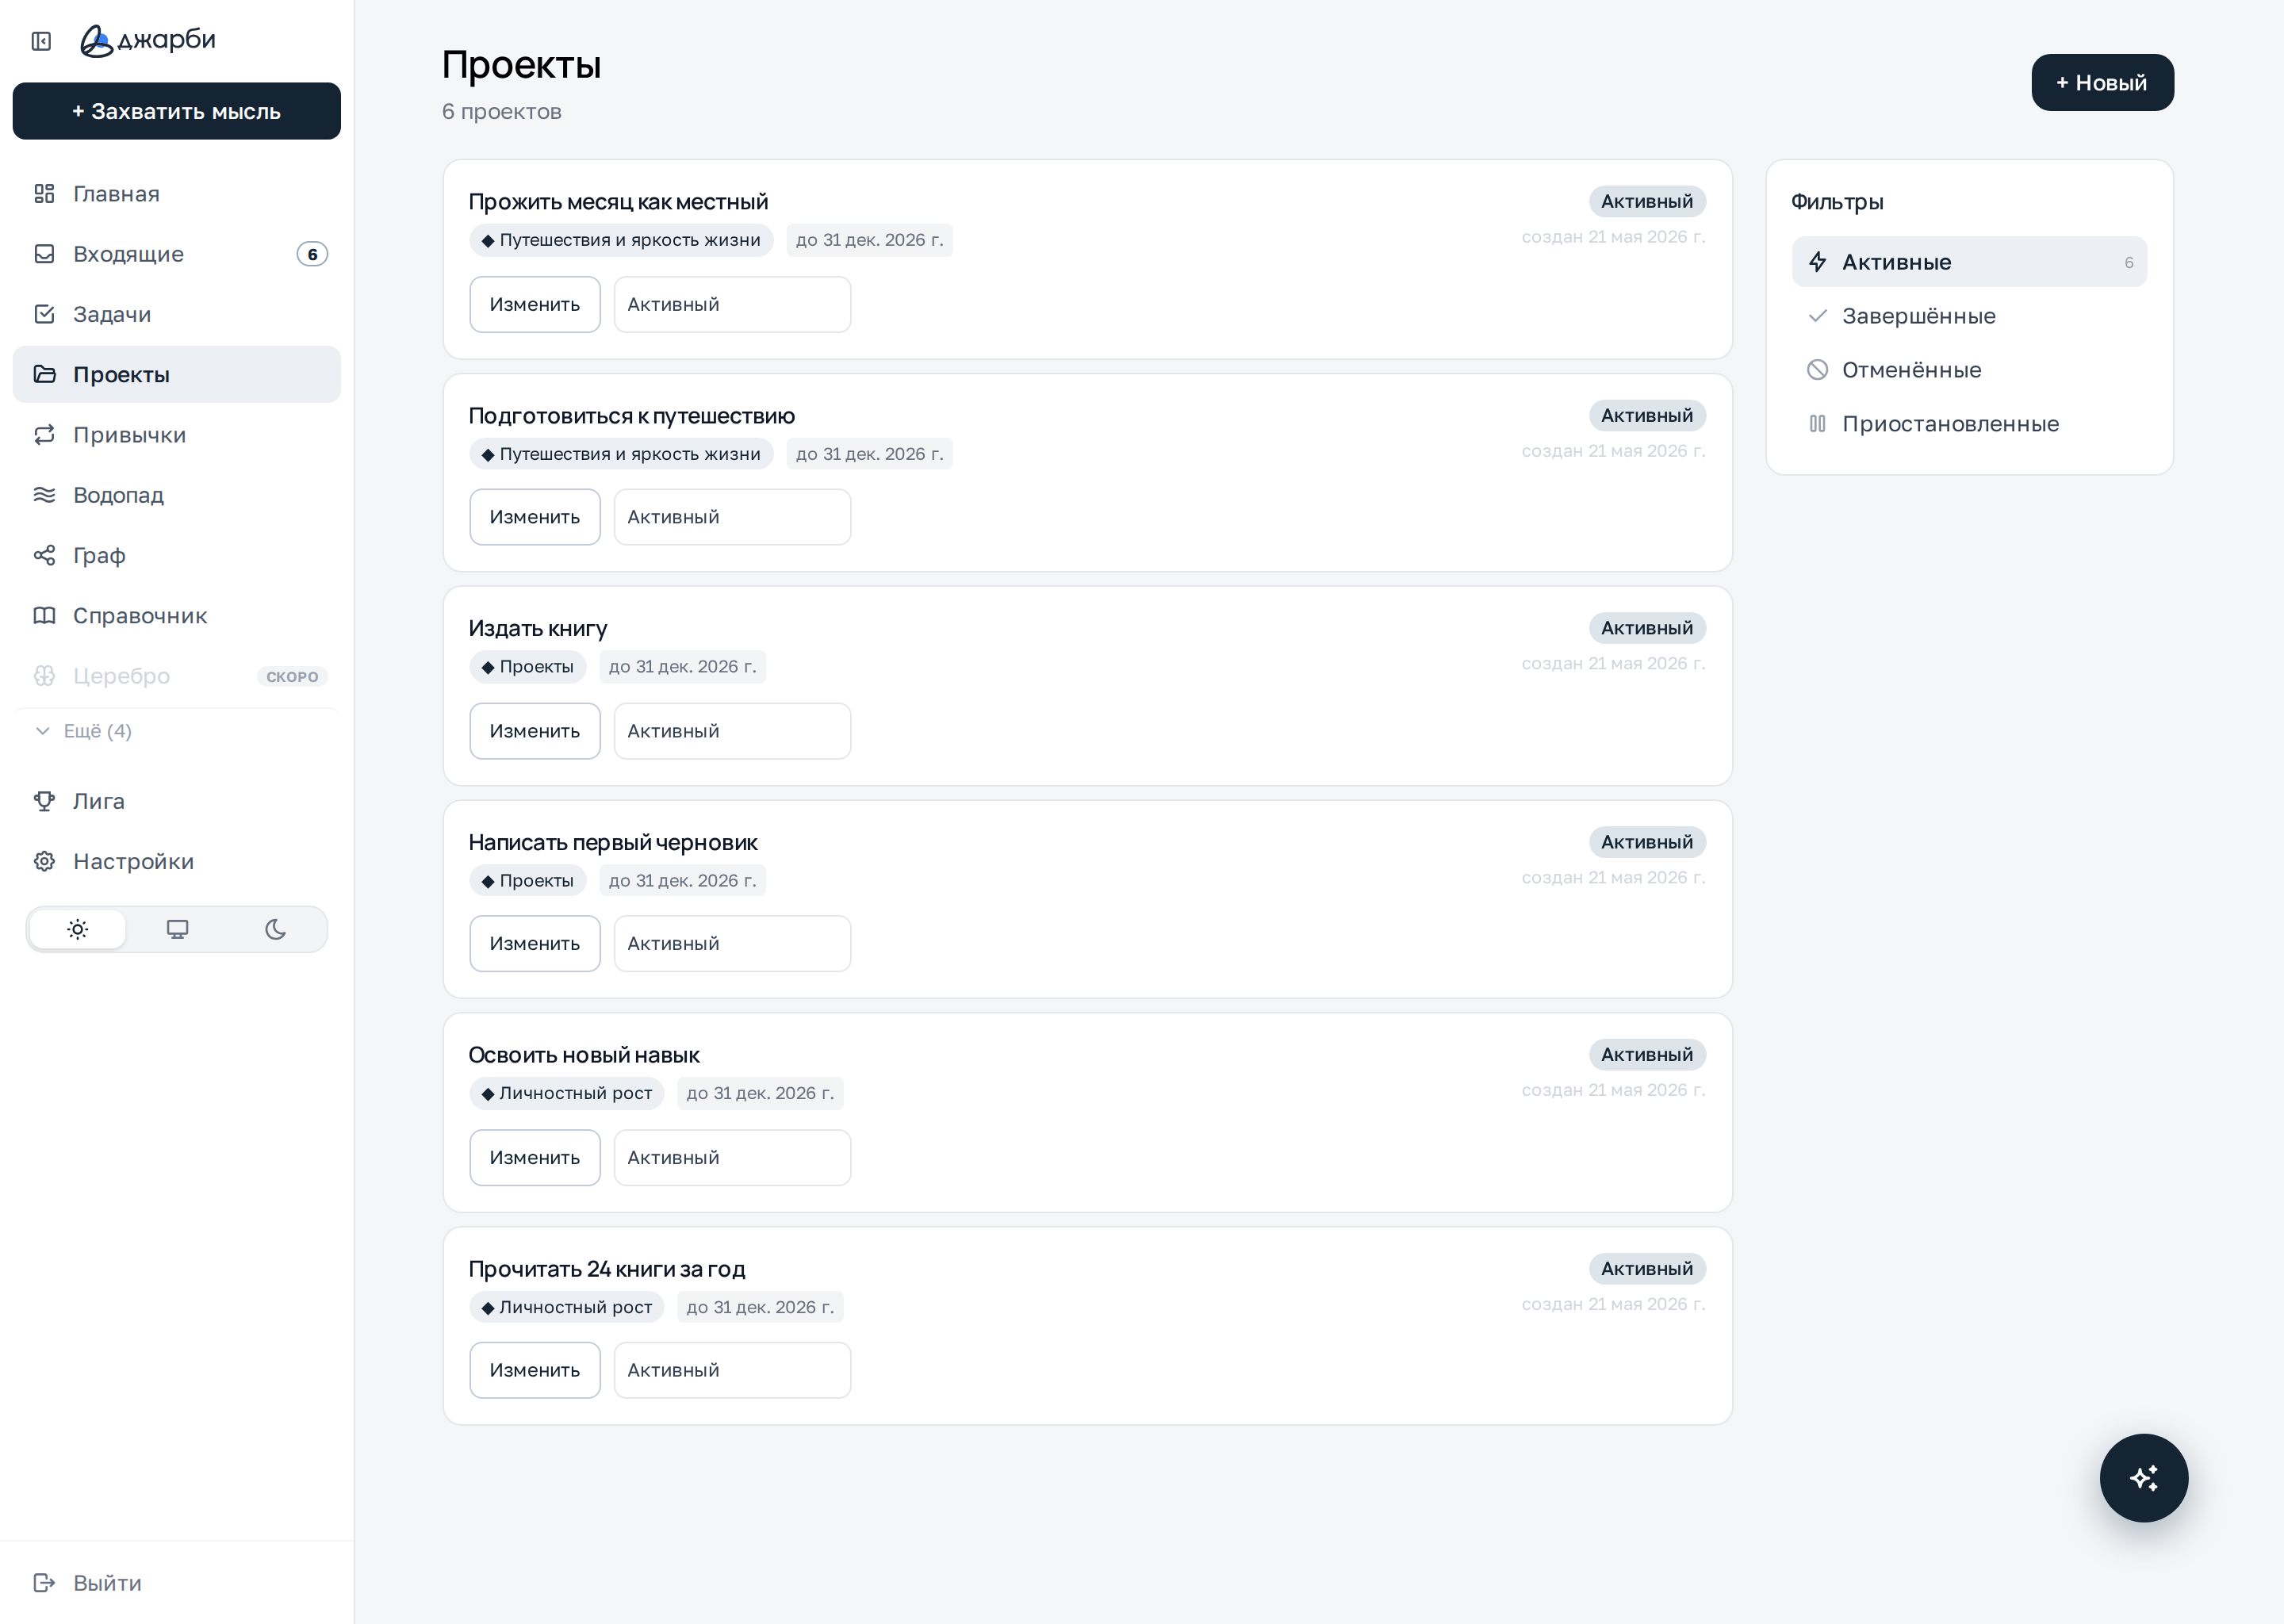
Task: Select the Приостановленные filter
Action: point(1969,424)
